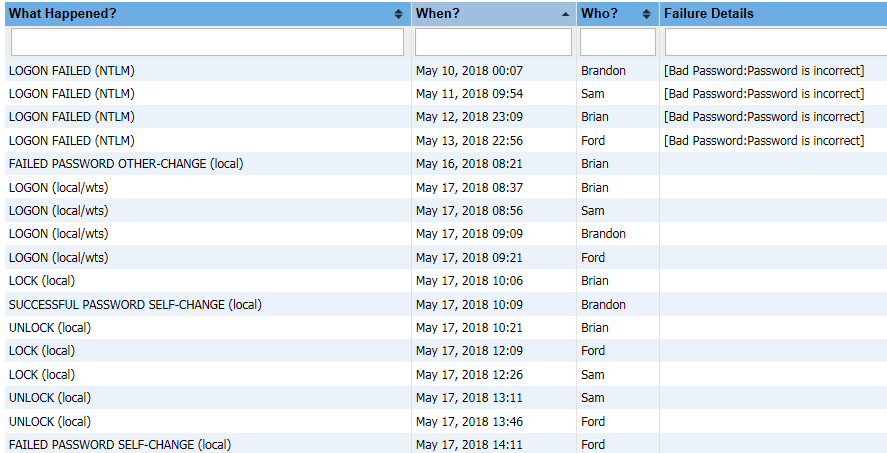Select the May 17, 2018 08:56 date cell
This screenshot has height=453, width=887.
[470, 211]
